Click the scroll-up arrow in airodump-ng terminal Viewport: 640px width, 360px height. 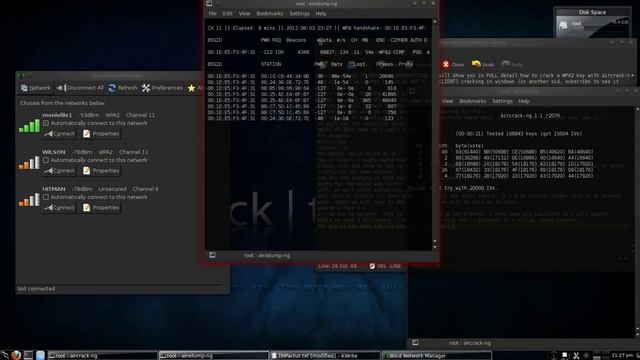(434, 21)
